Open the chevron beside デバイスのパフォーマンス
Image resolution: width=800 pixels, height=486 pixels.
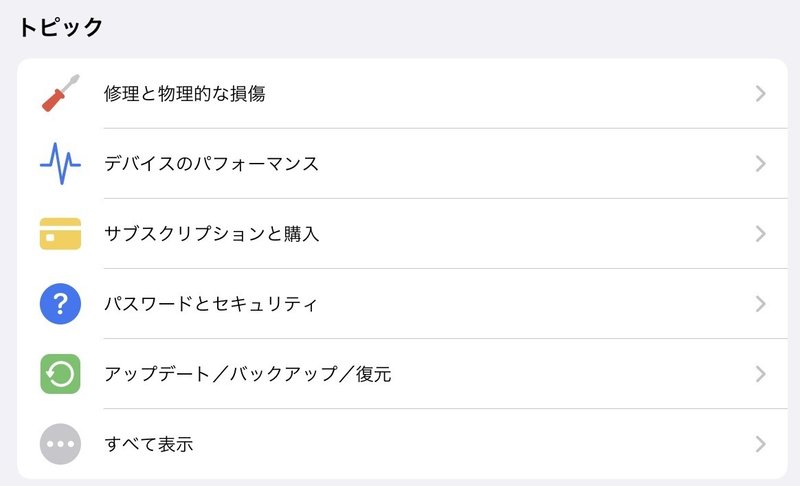761,164
